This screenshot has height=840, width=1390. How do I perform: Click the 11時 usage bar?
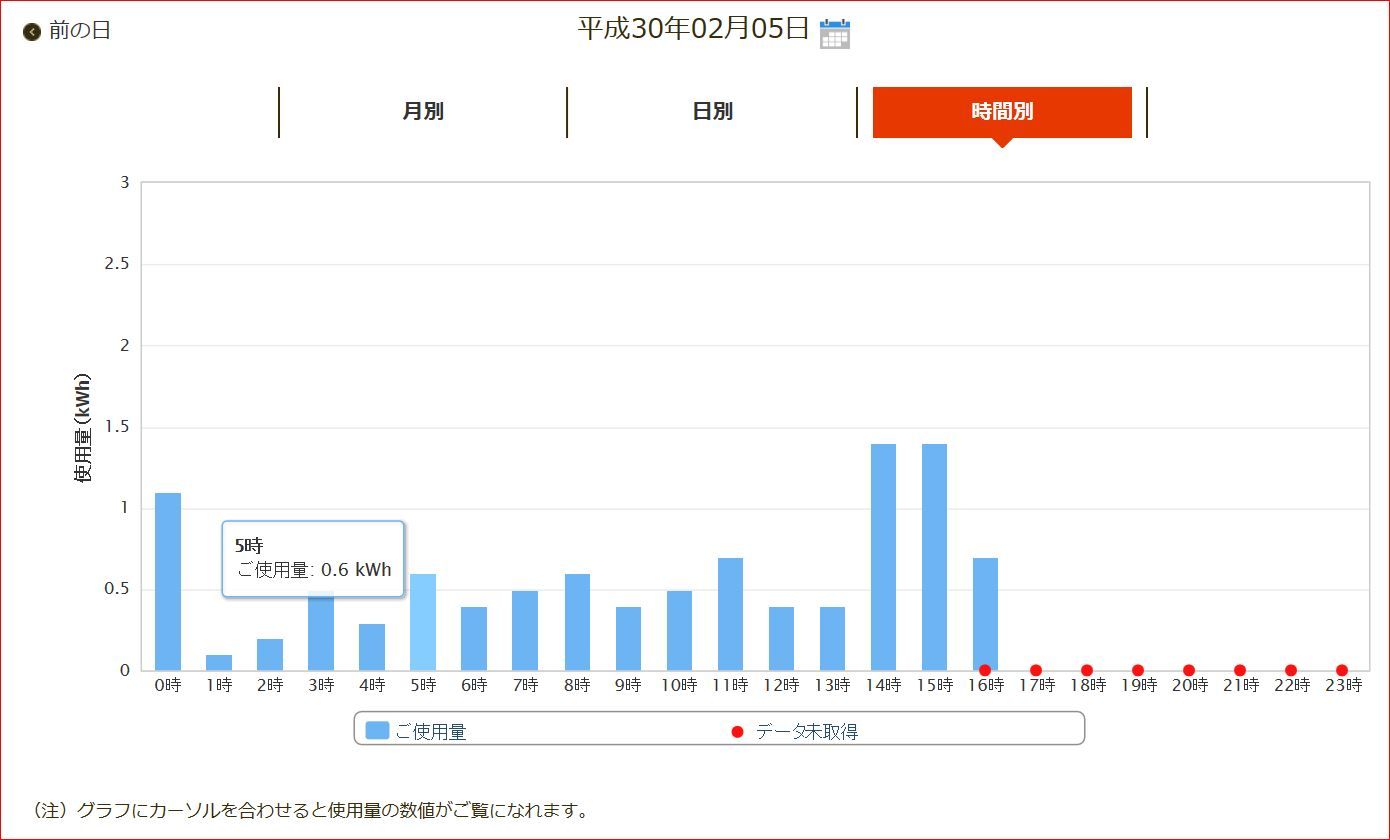730,614
